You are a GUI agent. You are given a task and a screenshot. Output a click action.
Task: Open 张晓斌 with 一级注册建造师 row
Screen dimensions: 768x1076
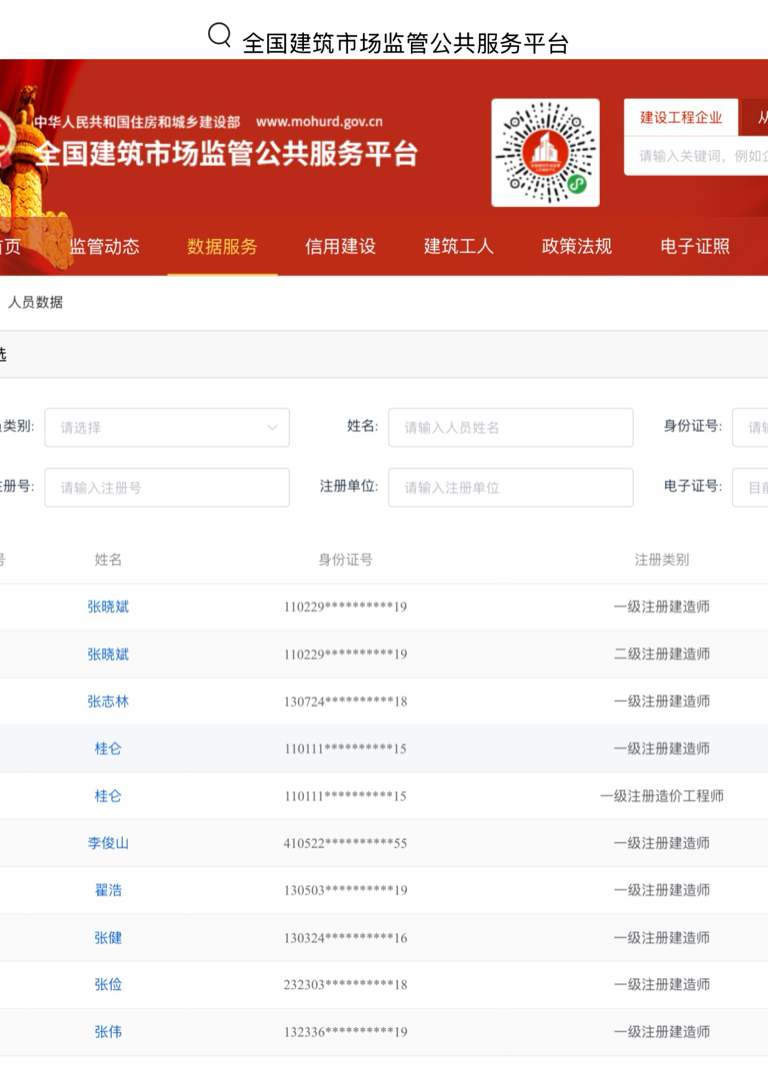click(108, 607)
